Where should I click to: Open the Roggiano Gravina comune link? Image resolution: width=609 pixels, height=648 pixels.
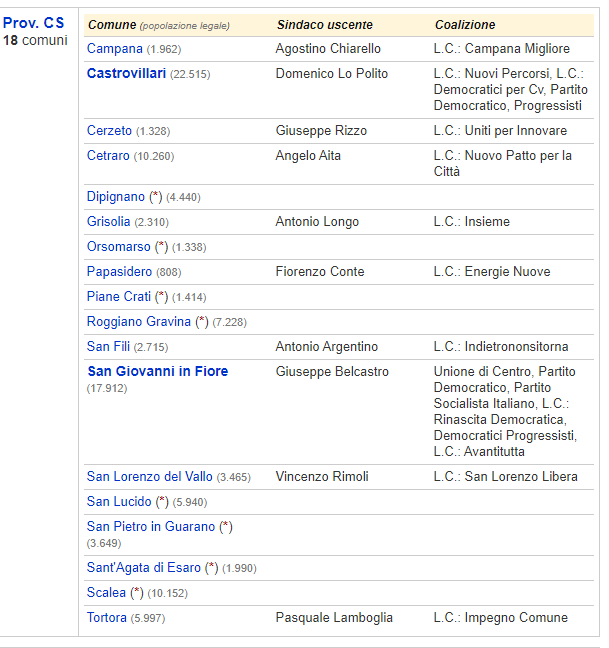point(139,322)
